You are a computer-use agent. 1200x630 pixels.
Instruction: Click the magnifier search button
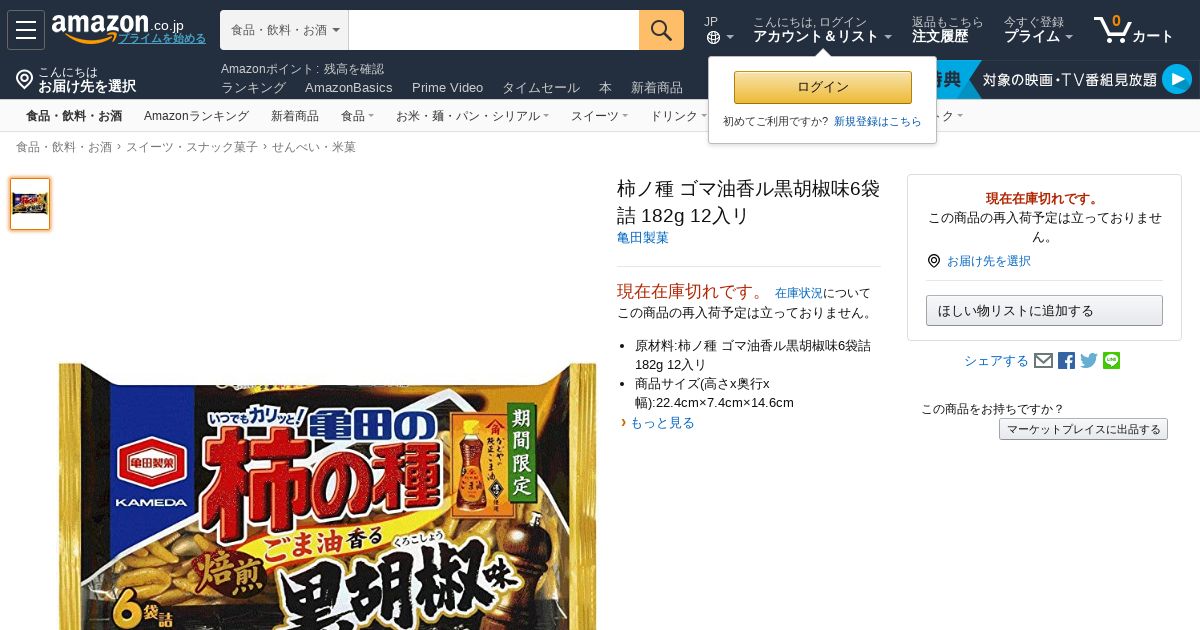tap(661, 30)
